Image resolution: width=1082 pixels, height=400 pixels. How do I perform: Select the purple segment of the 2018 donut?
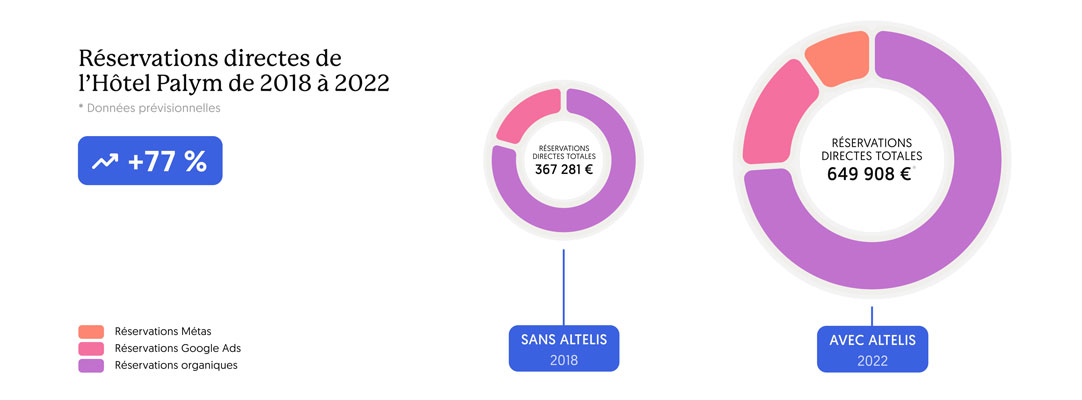point(610,200)
